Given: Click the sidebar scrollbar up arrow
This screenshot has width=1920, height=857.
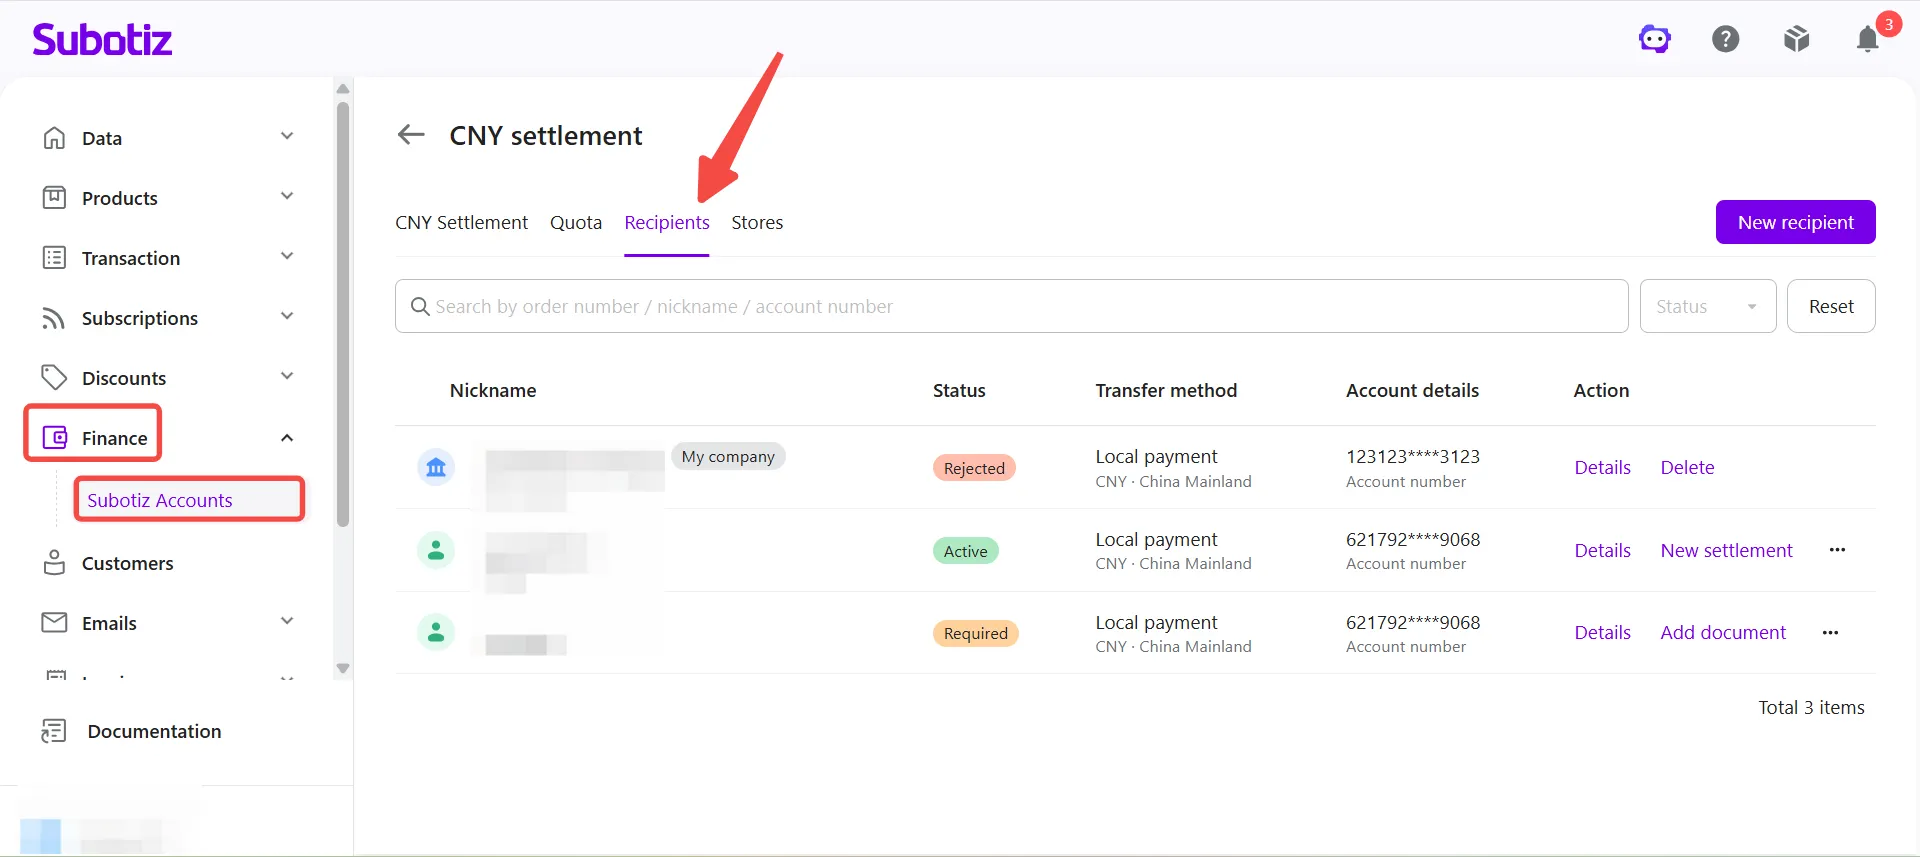Looking at the screenshot, I should tap(343, 88).
